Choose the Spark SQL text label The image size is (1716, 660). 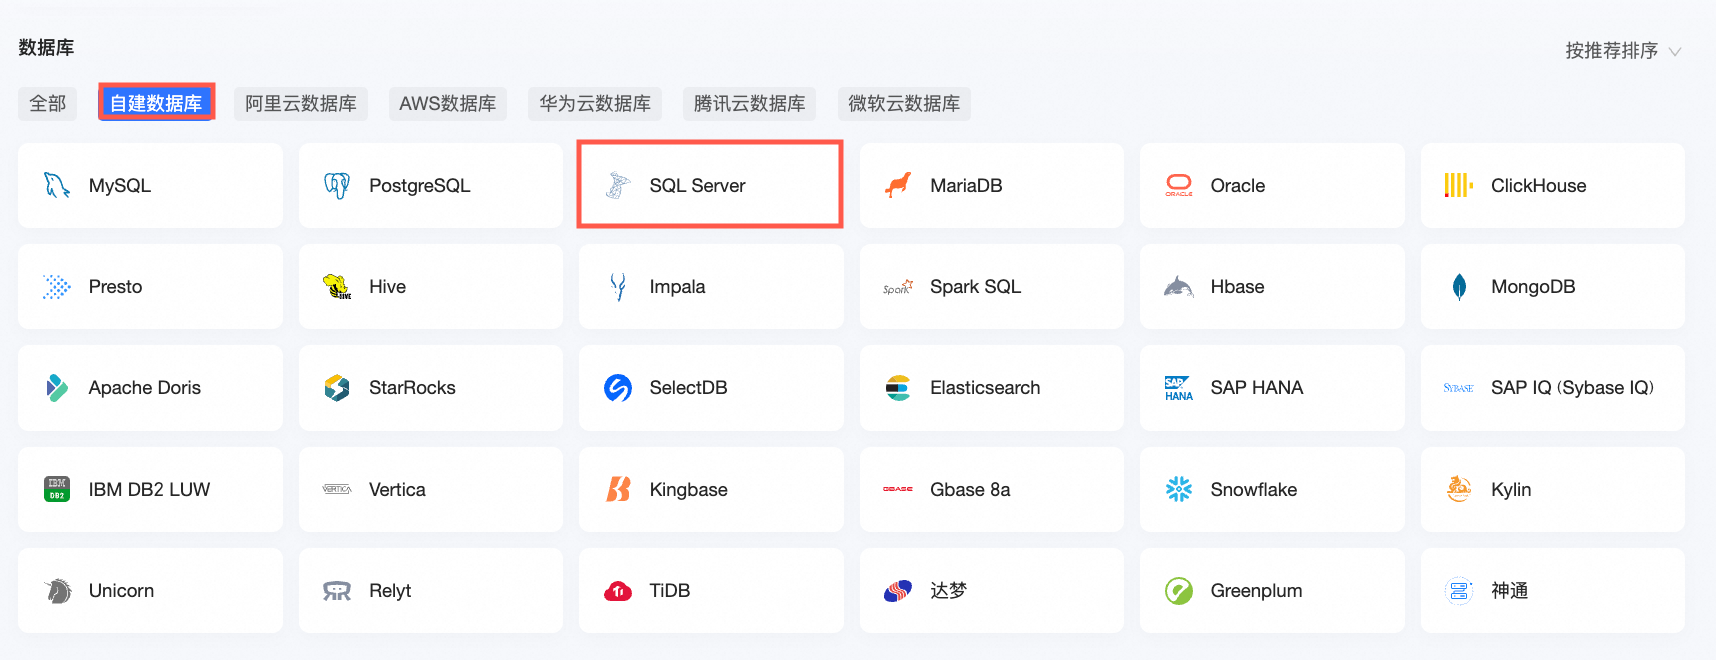pyautogui.click(x=975, y=287)
